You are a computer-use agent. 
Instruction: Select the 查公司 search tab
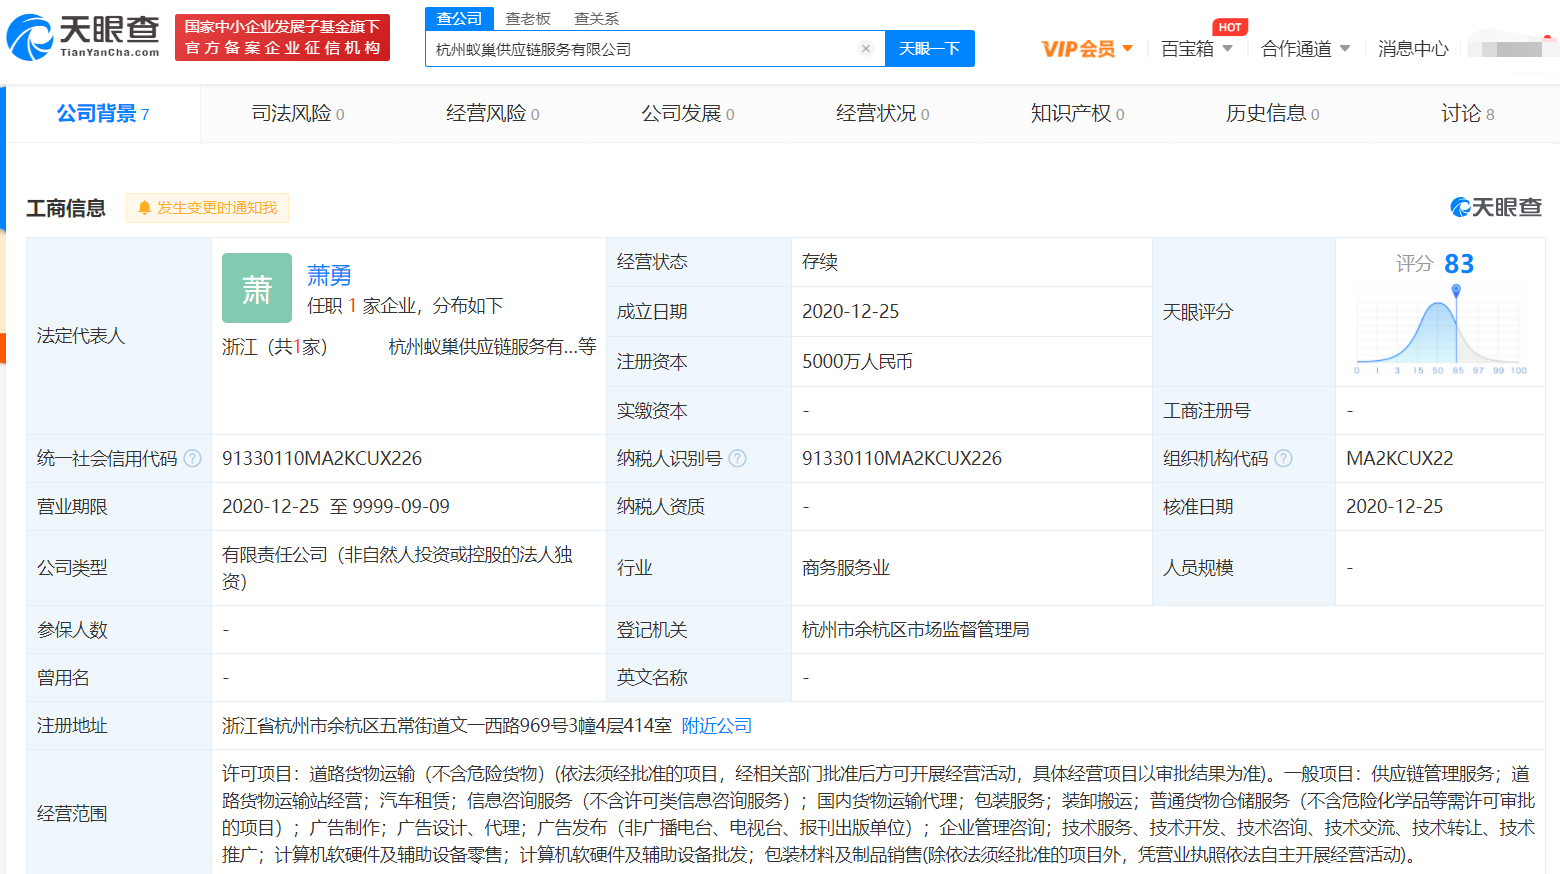pyautogui.click(x=459, y=19)
